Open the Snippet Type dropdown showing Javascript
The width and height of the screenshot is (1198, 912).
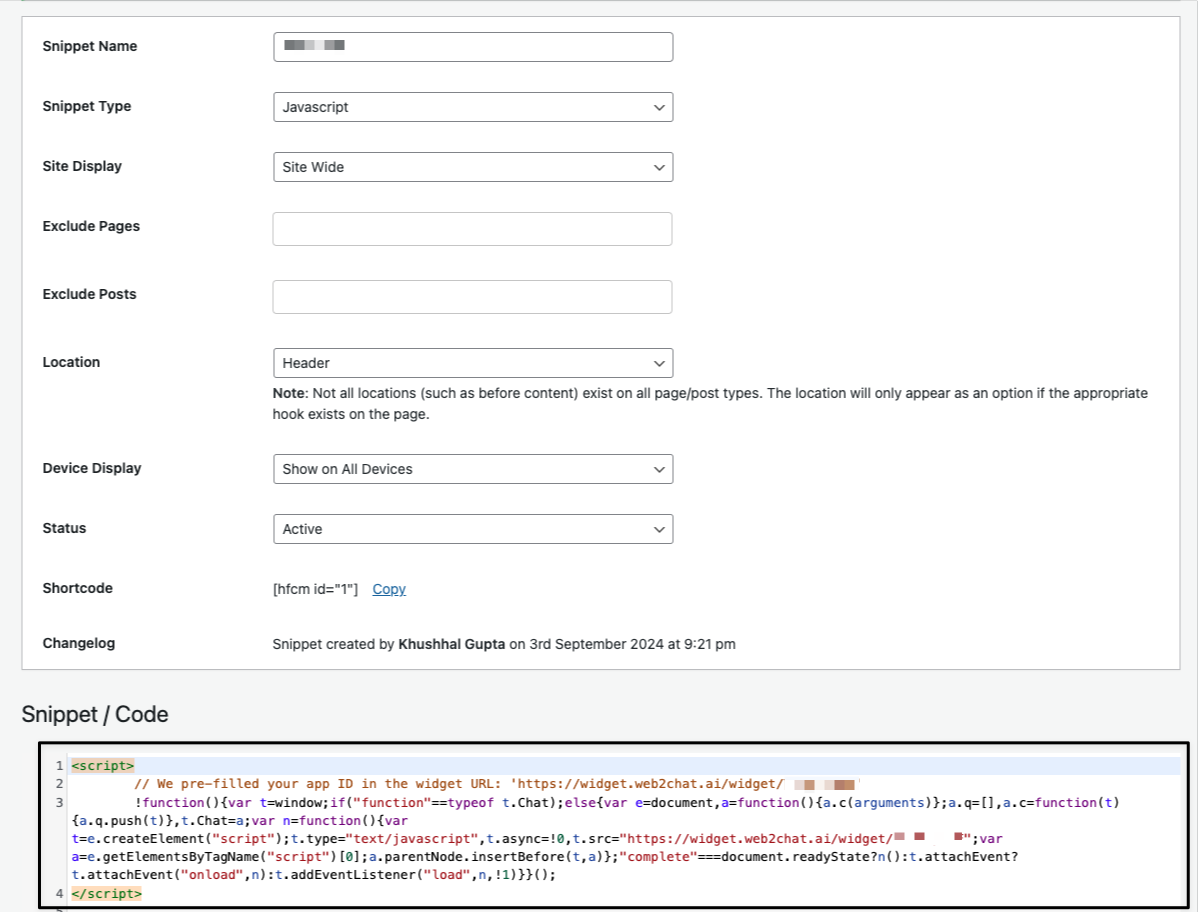pos(473,107)
